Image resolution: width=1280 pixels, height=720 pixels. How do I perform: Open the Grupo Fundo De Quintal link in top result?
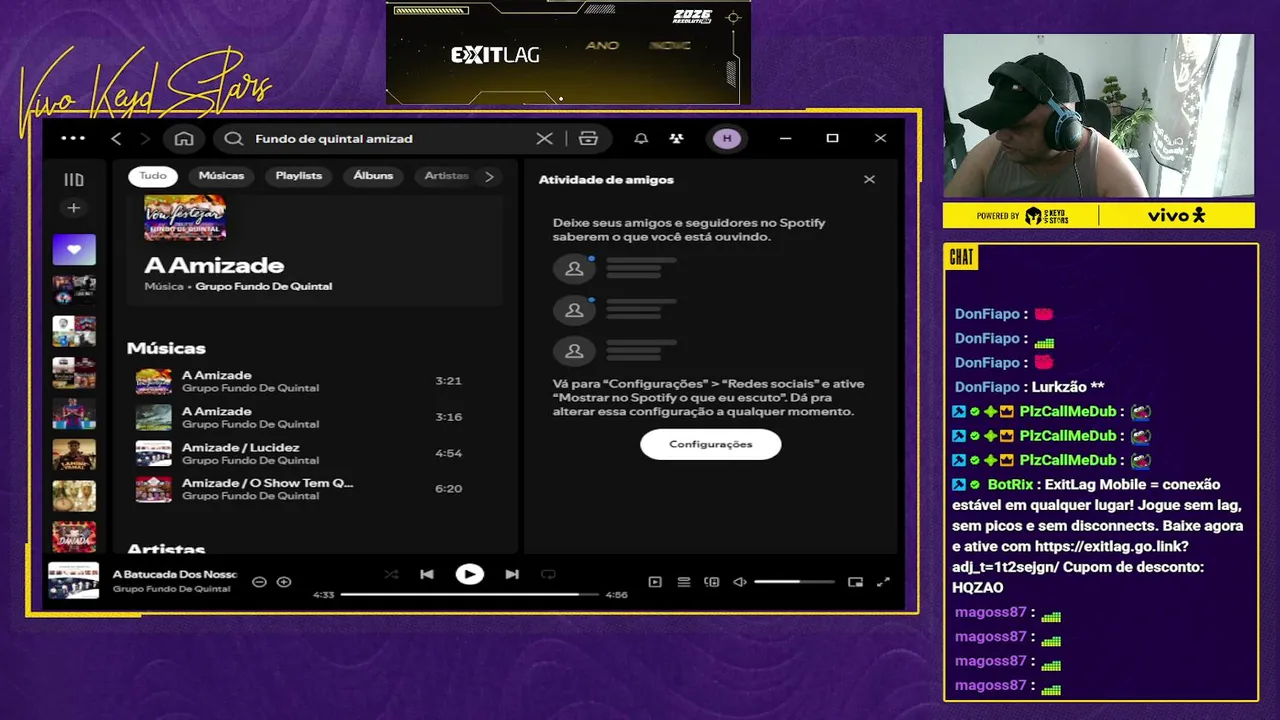click(264, 286)
